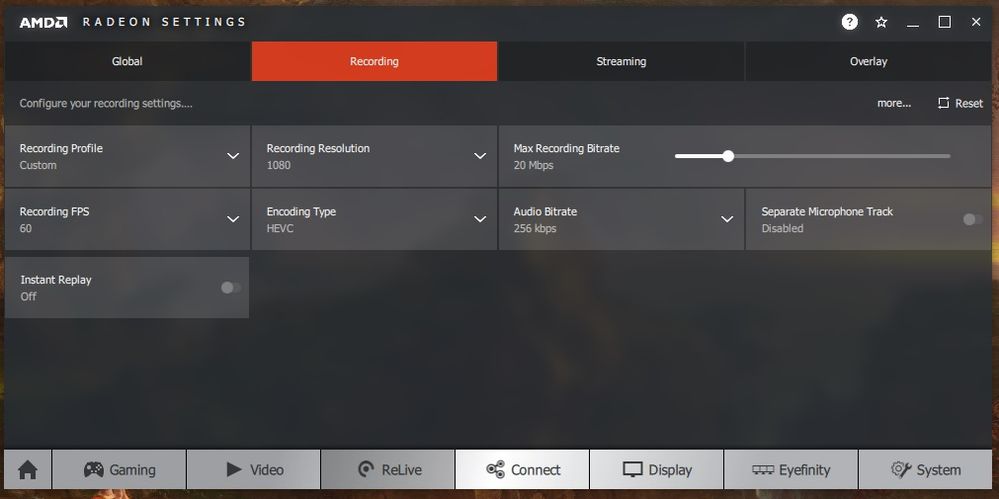The image size is (999, 499).
Task: Click the ReLive circular icon
Action: (366, 470)
